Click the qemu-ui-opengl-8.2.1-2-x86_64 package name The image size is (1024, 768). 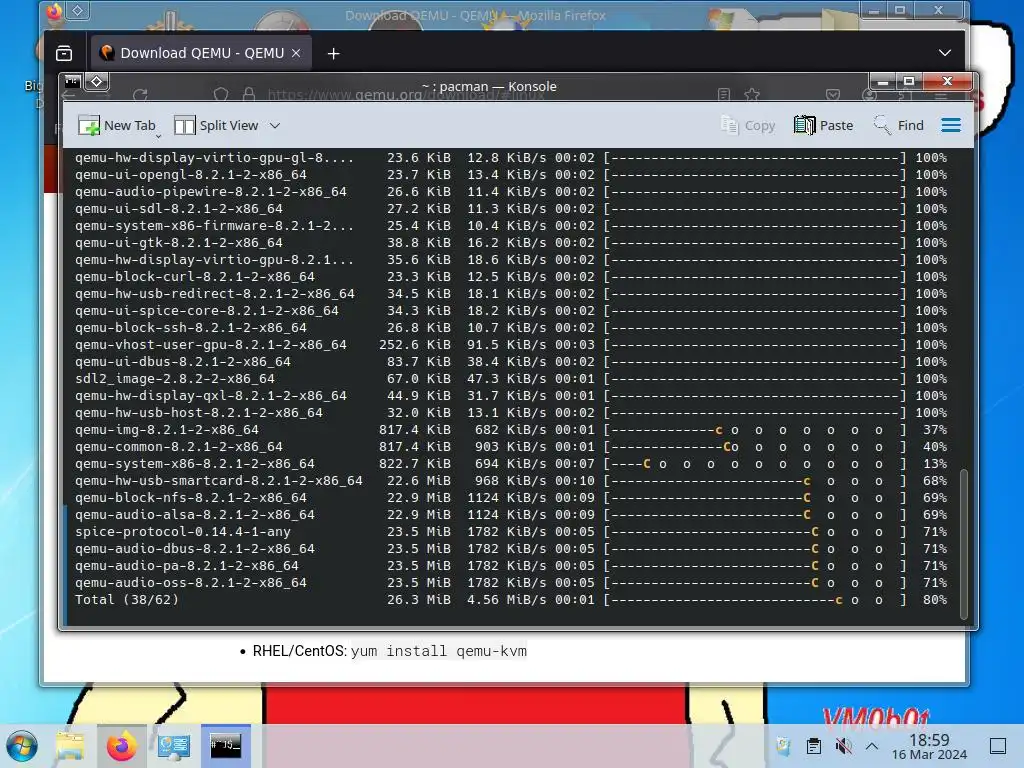pyautogui.click(x=191, y=175)
